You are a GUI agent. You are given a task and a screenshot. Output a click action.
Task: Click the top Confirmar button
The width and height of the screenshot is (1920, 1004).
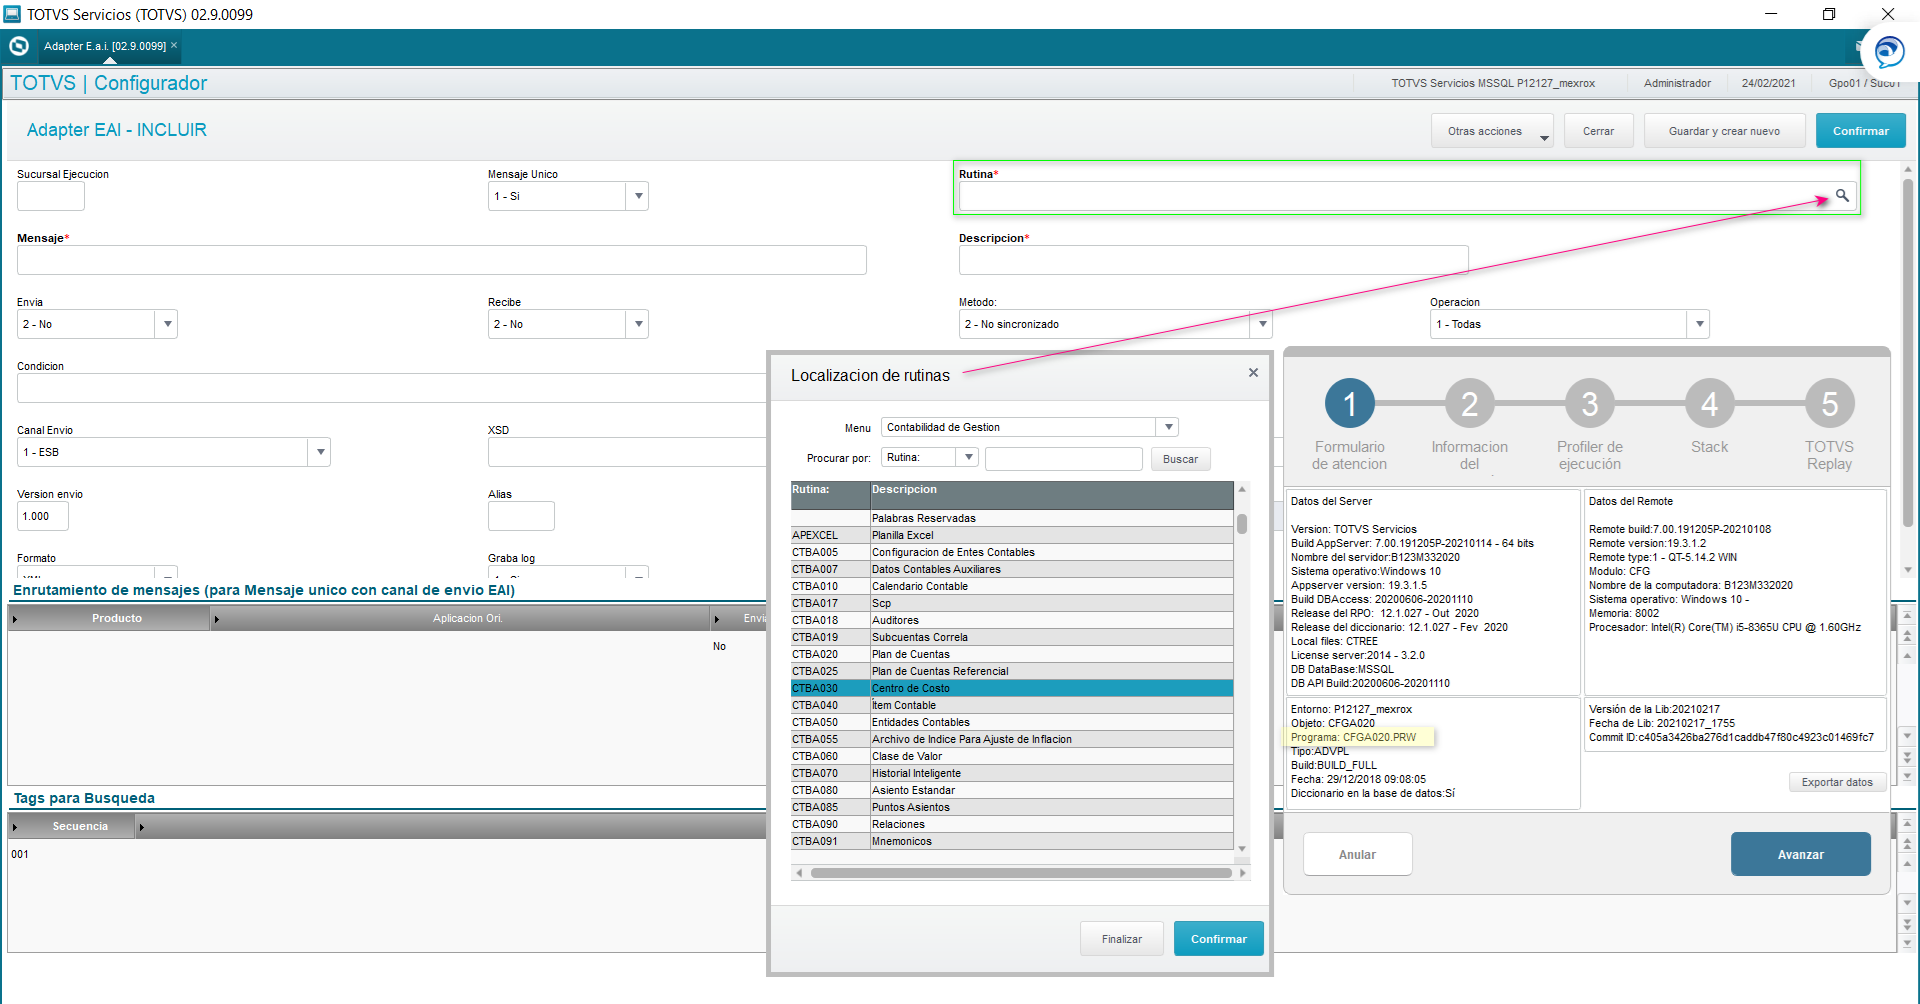click(1860, 131)
